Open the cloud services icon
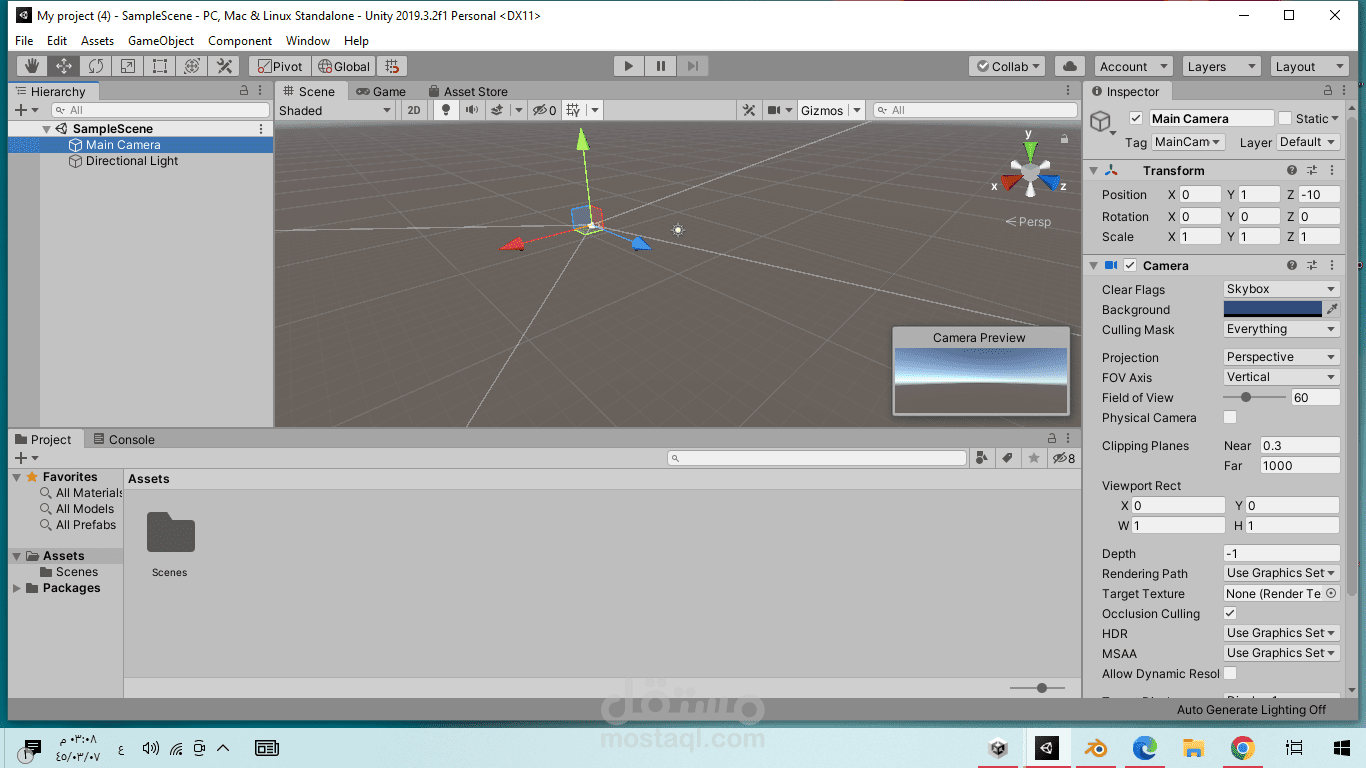1366x768 pixels. [x=1070, y=66]
